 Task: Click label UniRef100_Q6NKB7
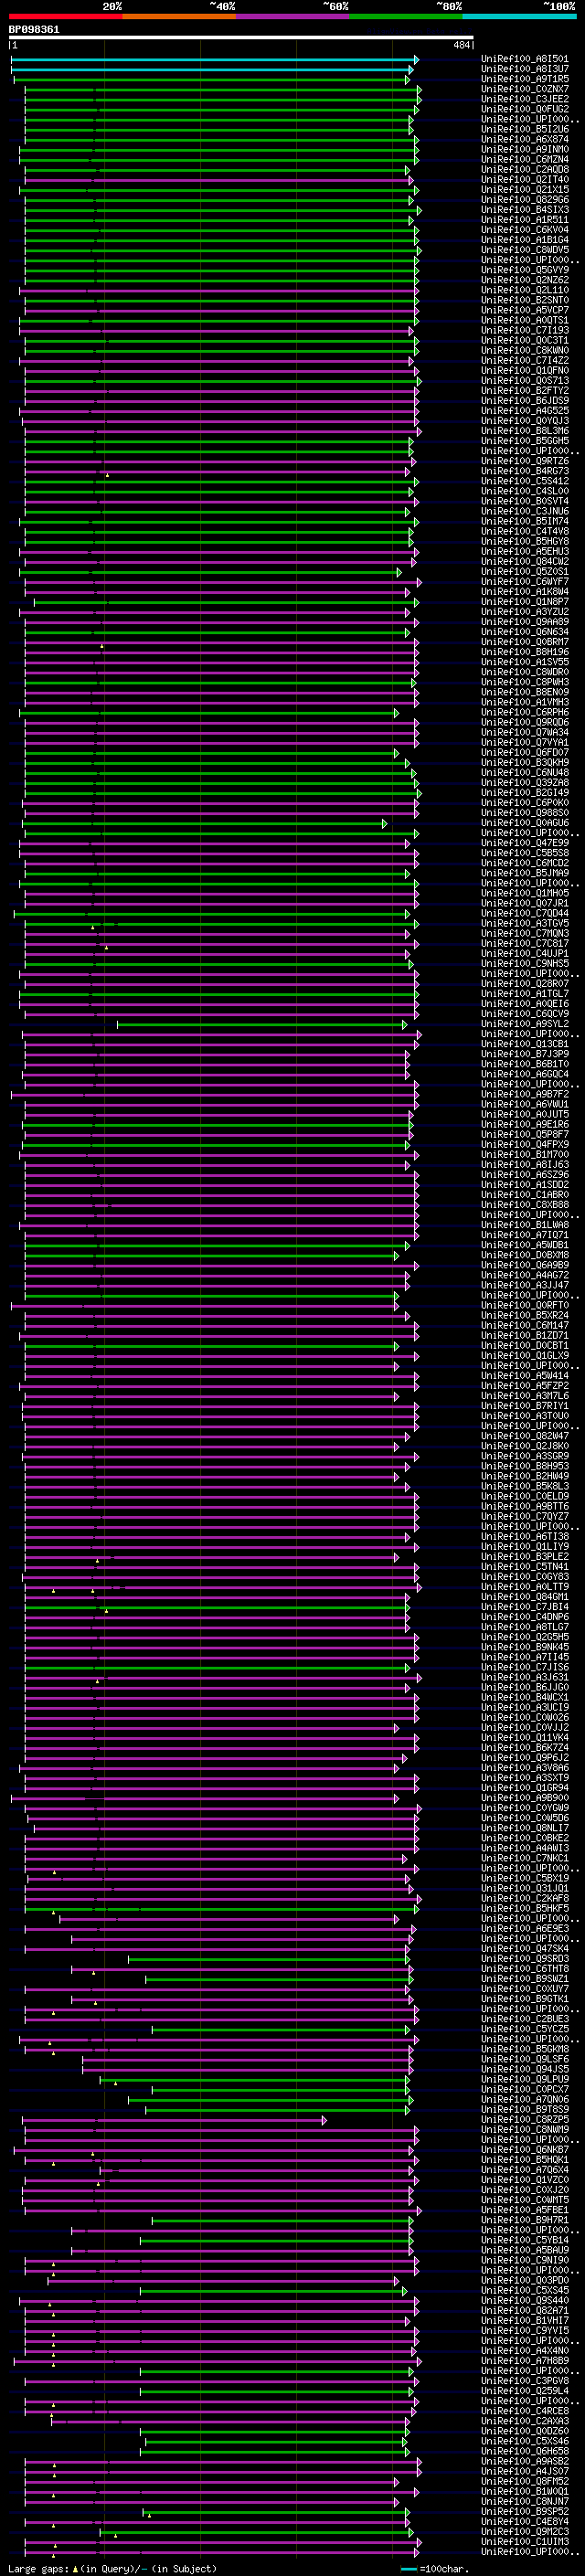click(x=525, y=2150)
